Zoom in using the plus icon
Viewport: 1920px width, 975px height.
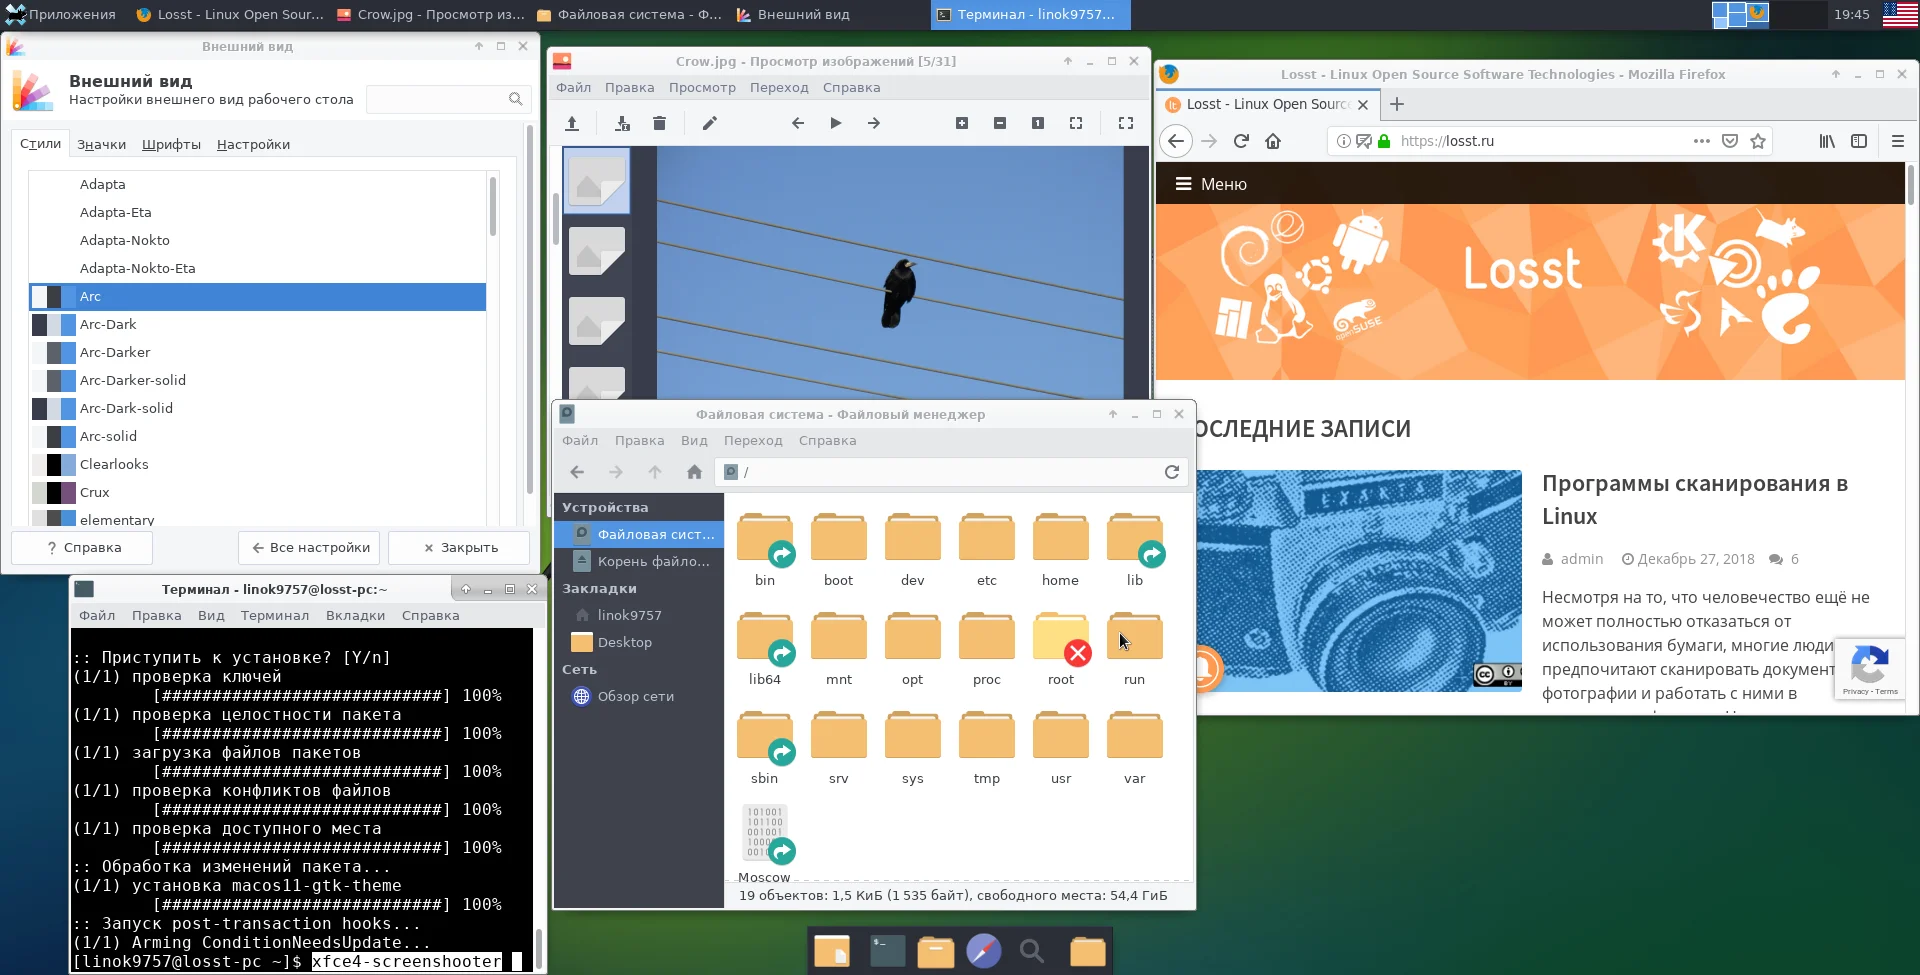point(962,123)
